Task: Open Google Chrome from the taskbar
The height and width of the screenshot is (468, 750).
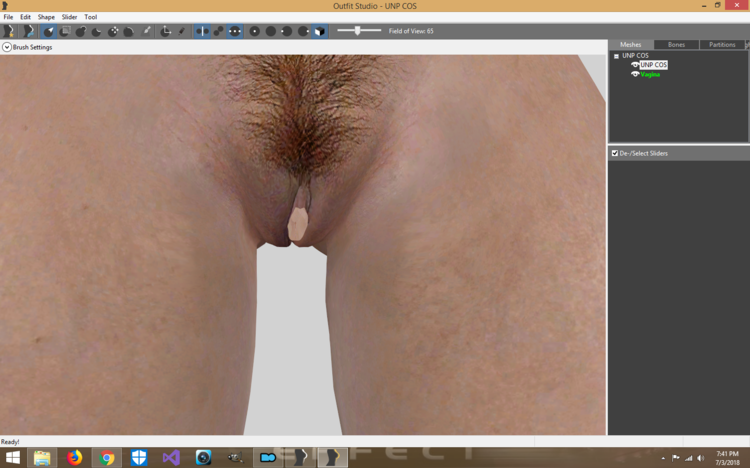Action: coord(107,458)
